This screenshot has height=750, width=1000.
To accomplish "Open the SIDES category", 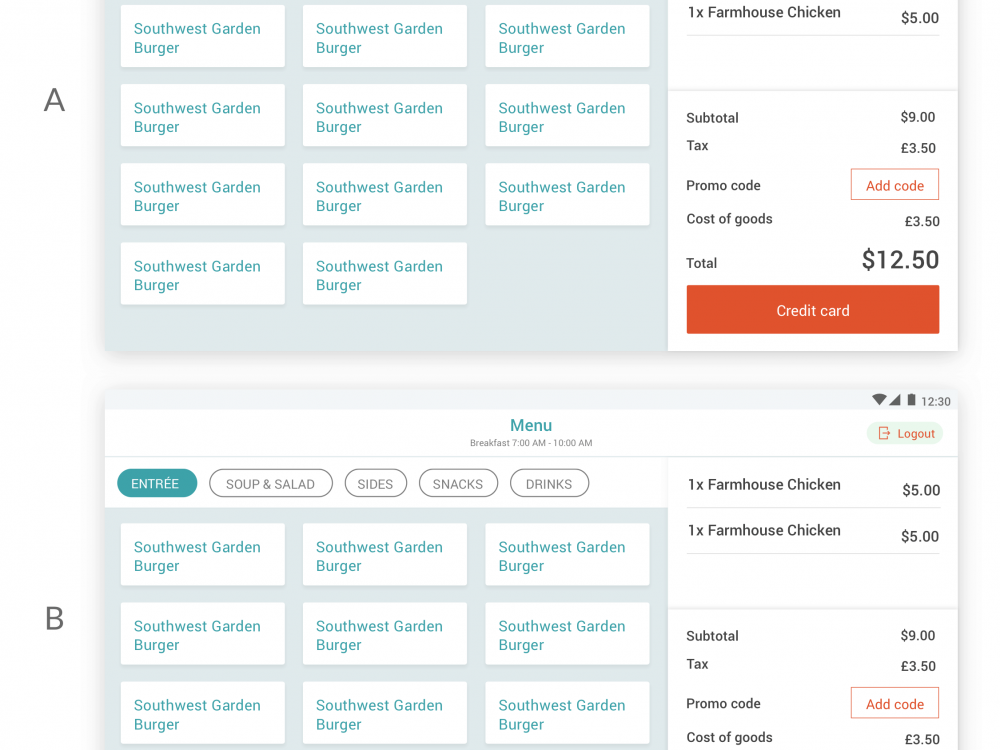I will [x=375, y=483].
